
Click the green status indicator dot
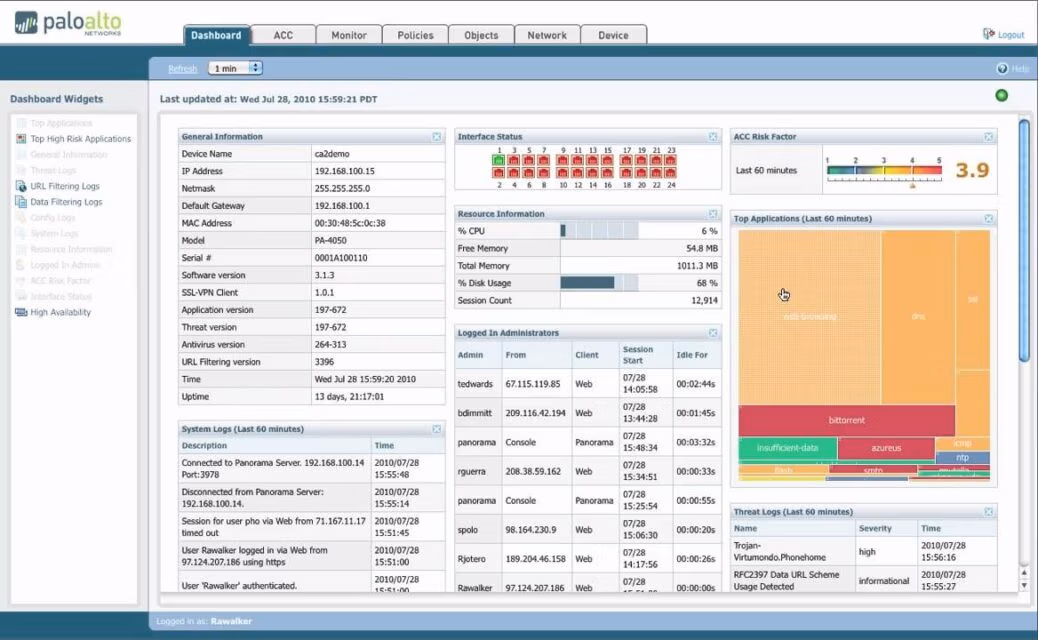pyautogui.click(x=1001, y=94)
